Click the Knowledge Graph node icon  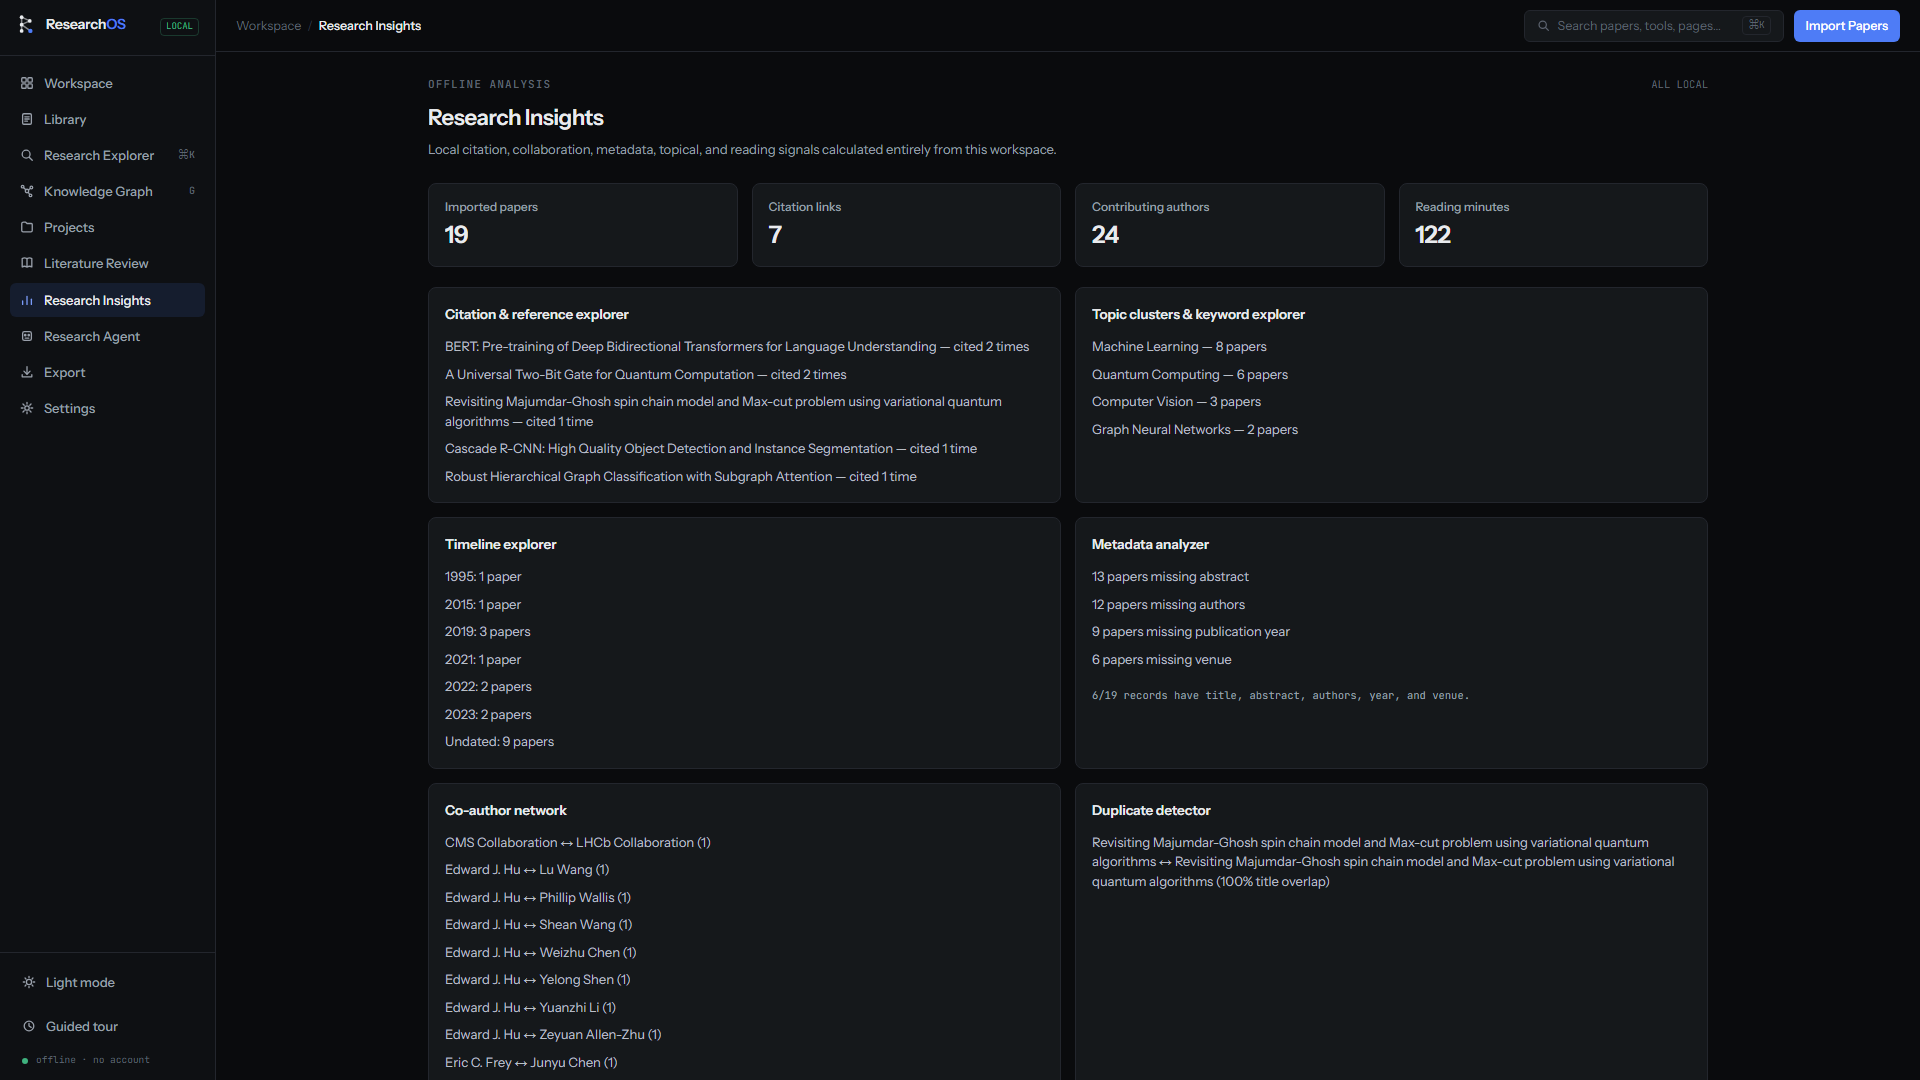[x=27, y=191]
